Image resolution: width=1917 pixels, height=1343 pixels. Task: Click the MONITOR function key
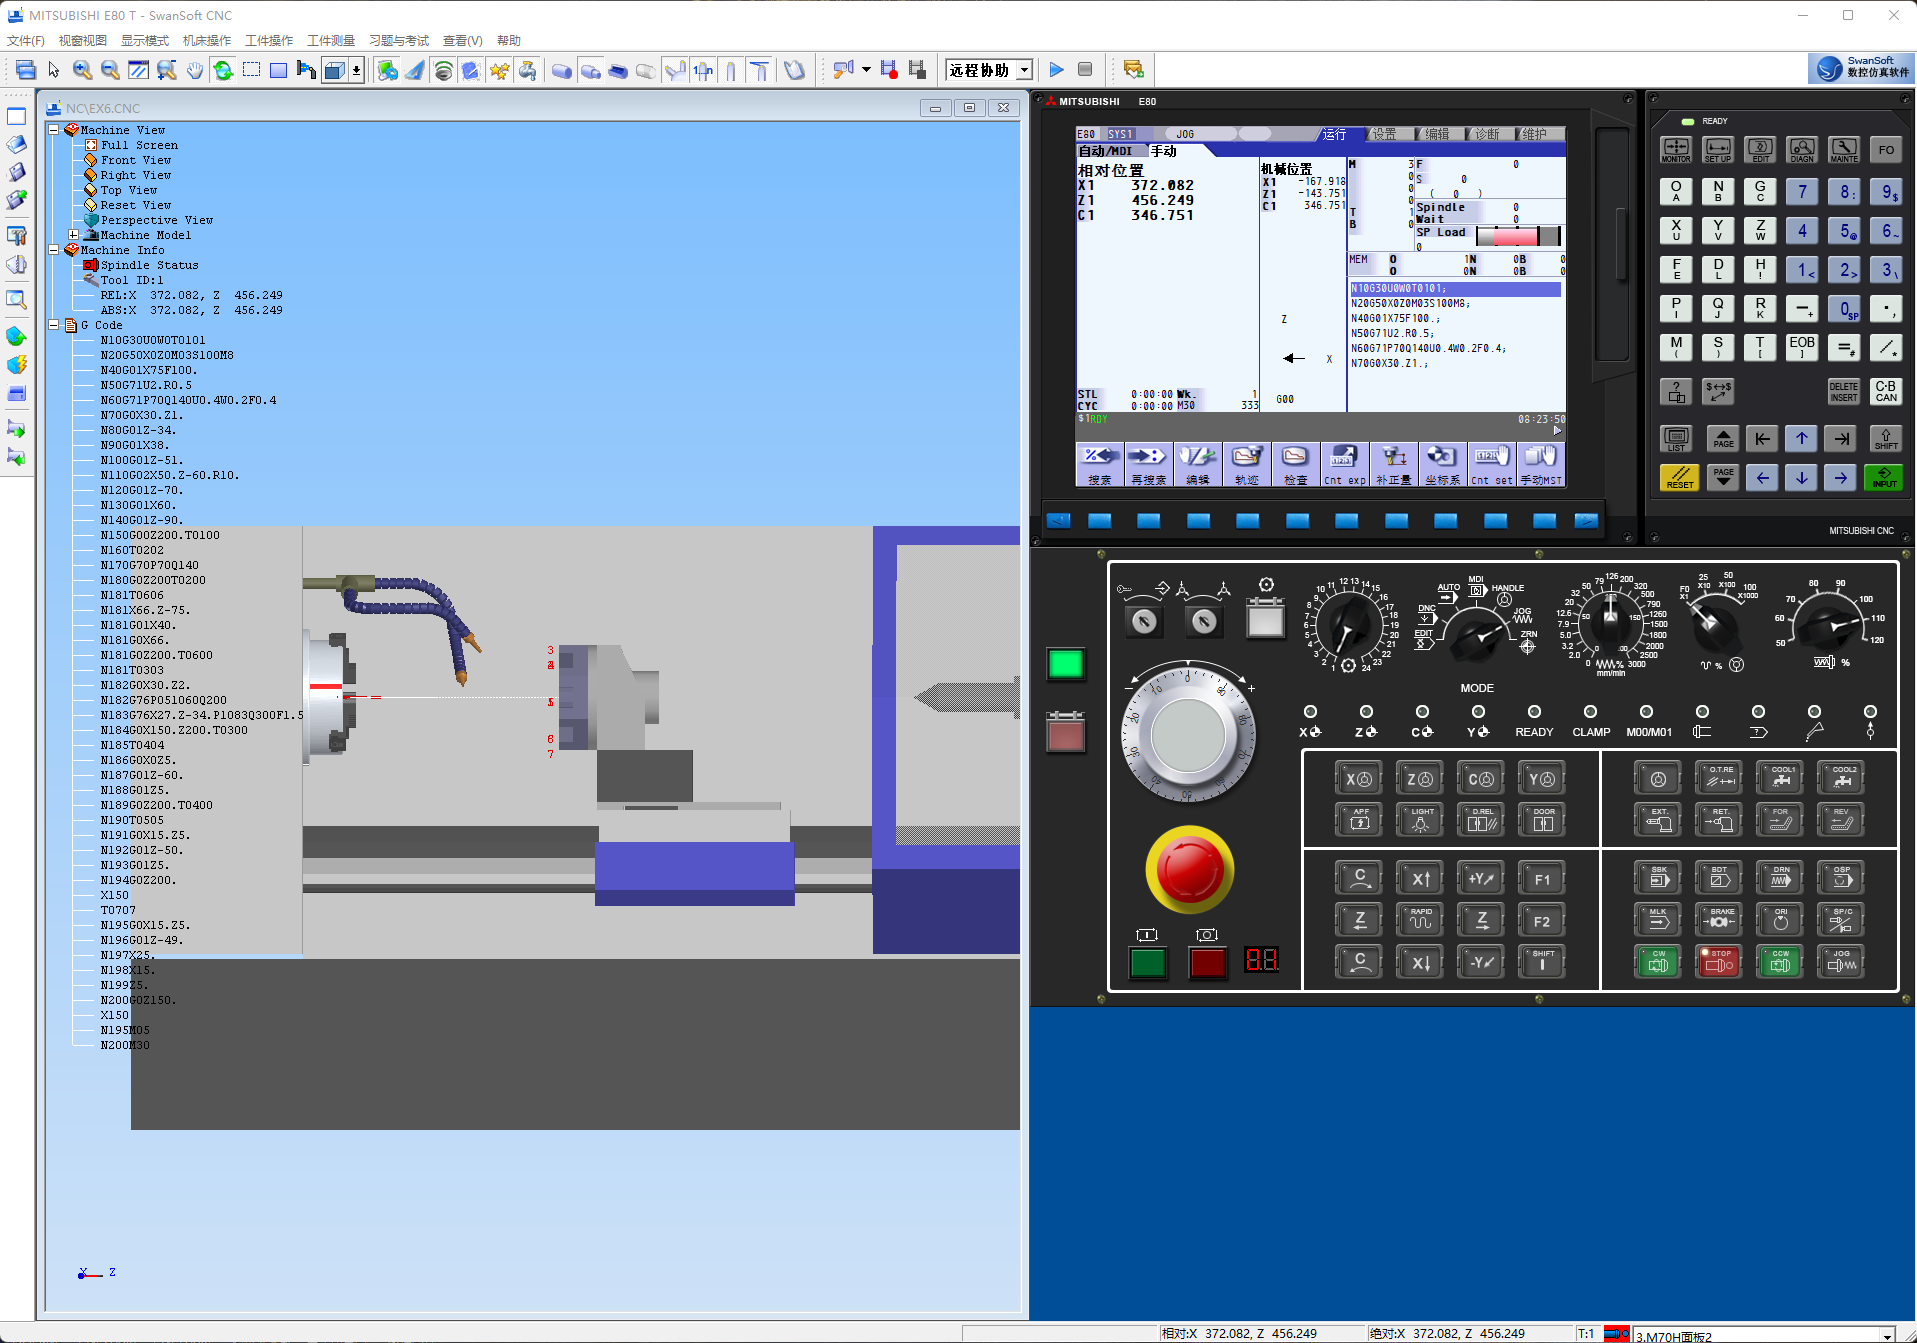(1675, 150)
